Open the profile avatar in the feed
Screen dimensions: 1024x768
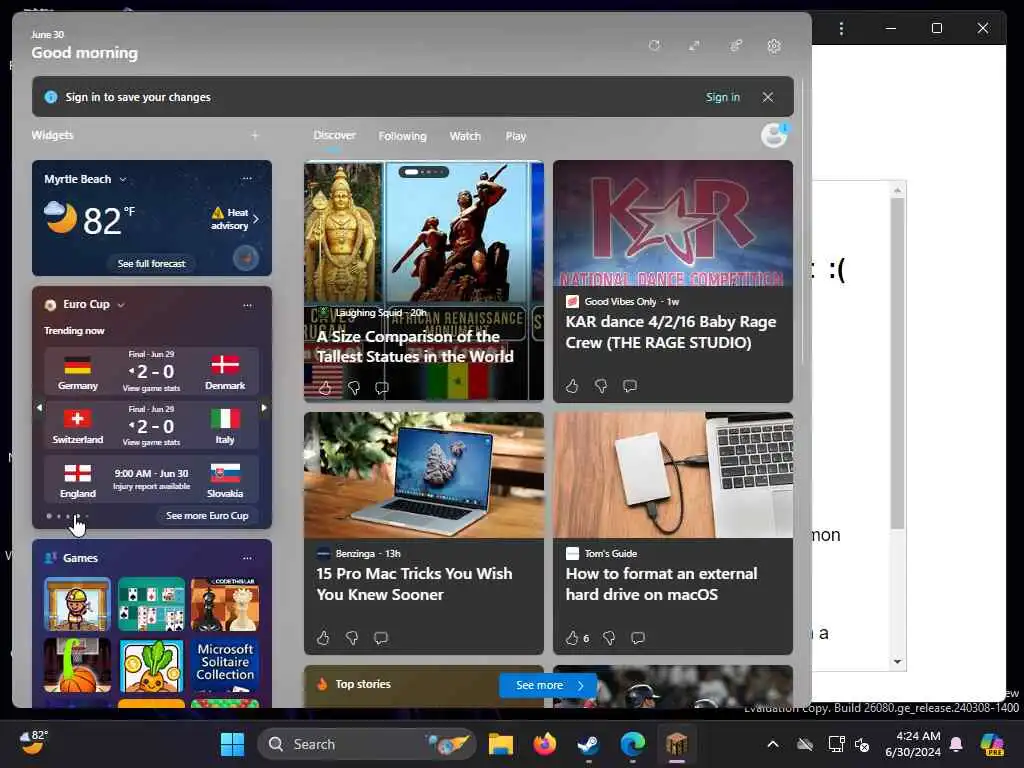point(775,135)
